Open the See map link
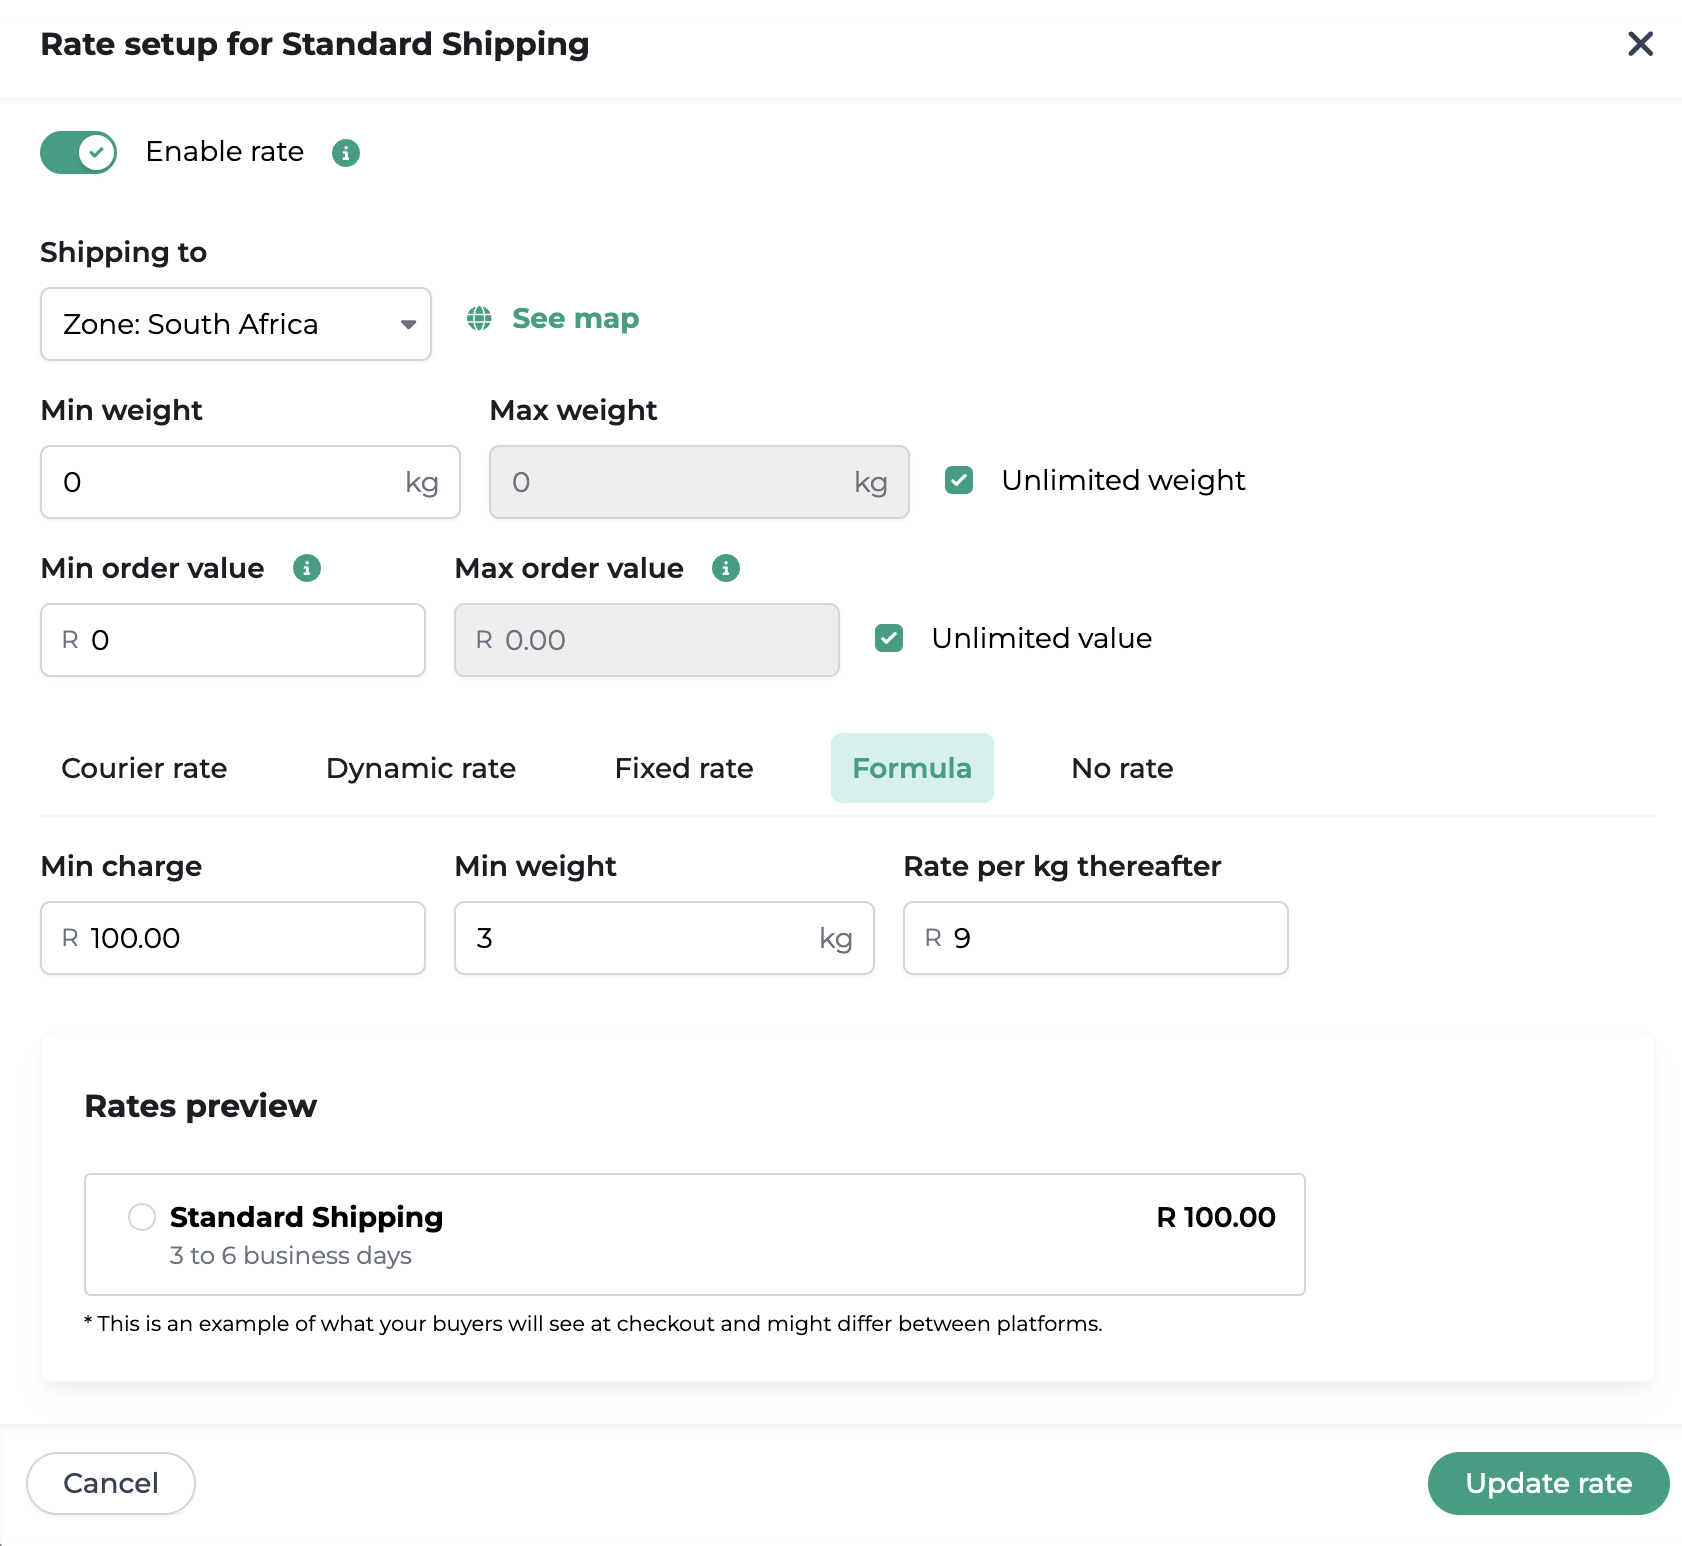 coord(575,319)
